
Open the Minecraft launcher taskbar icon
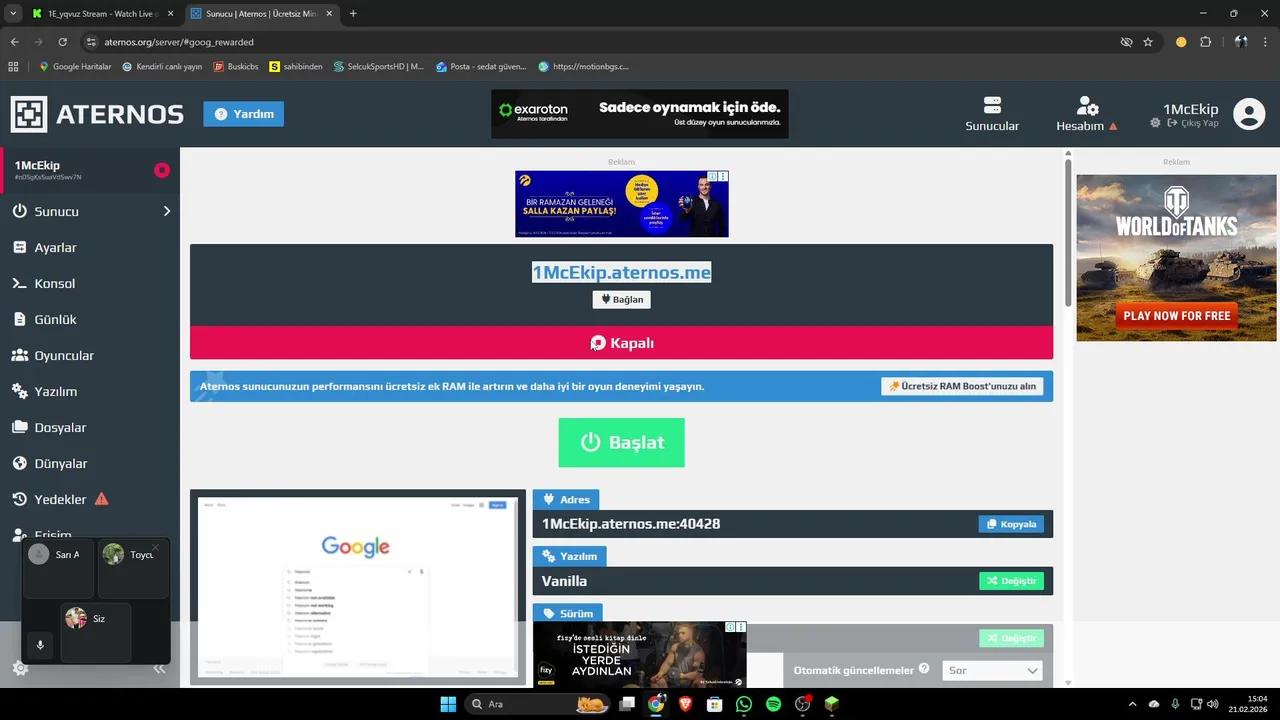(x=832, y=704)
